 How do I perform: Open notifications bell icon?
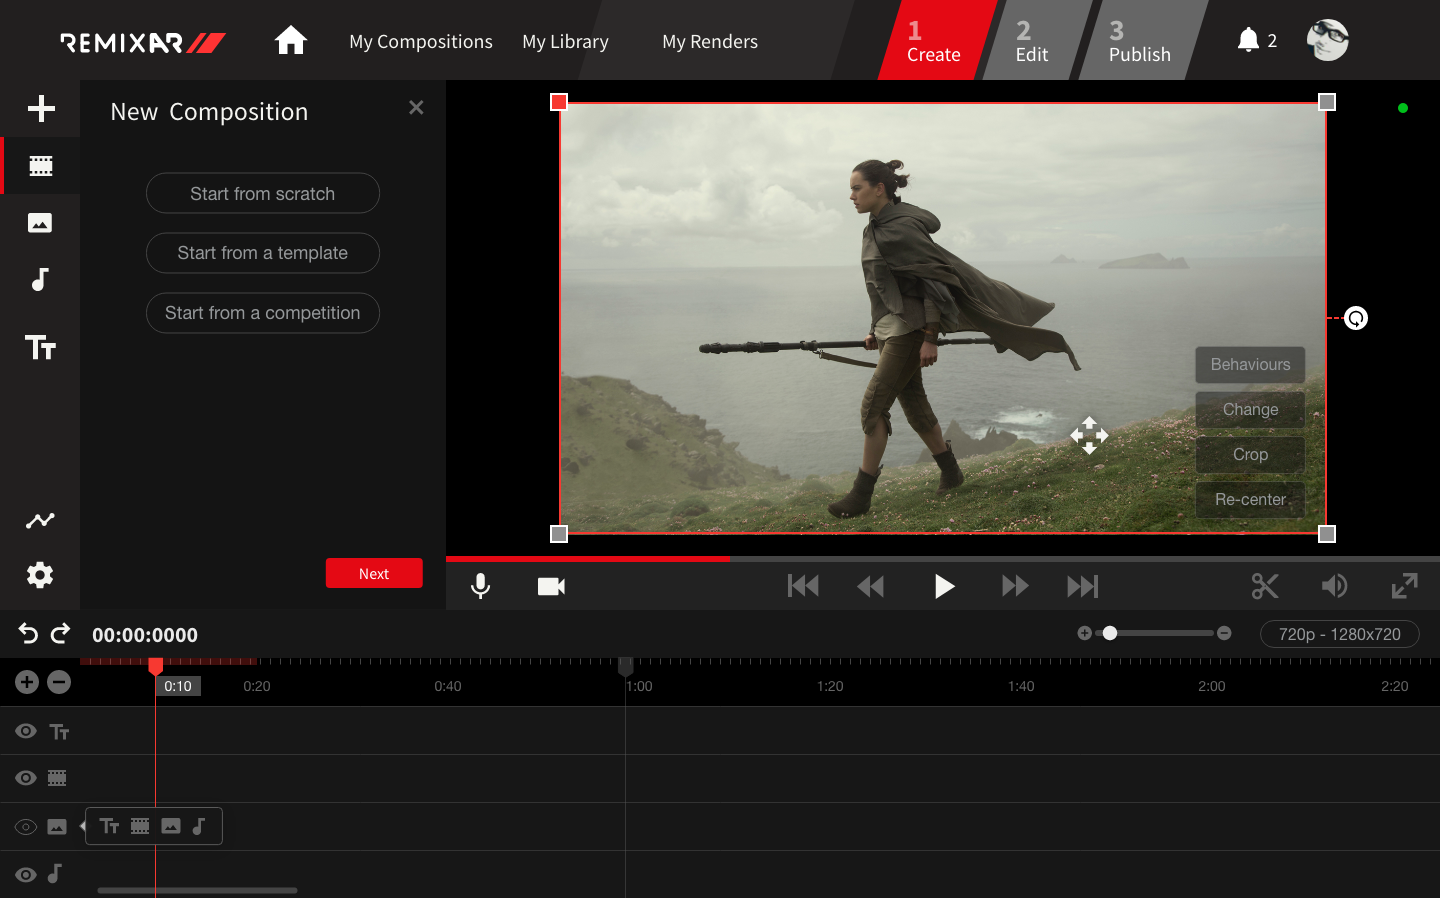(x=1248, y=40)
